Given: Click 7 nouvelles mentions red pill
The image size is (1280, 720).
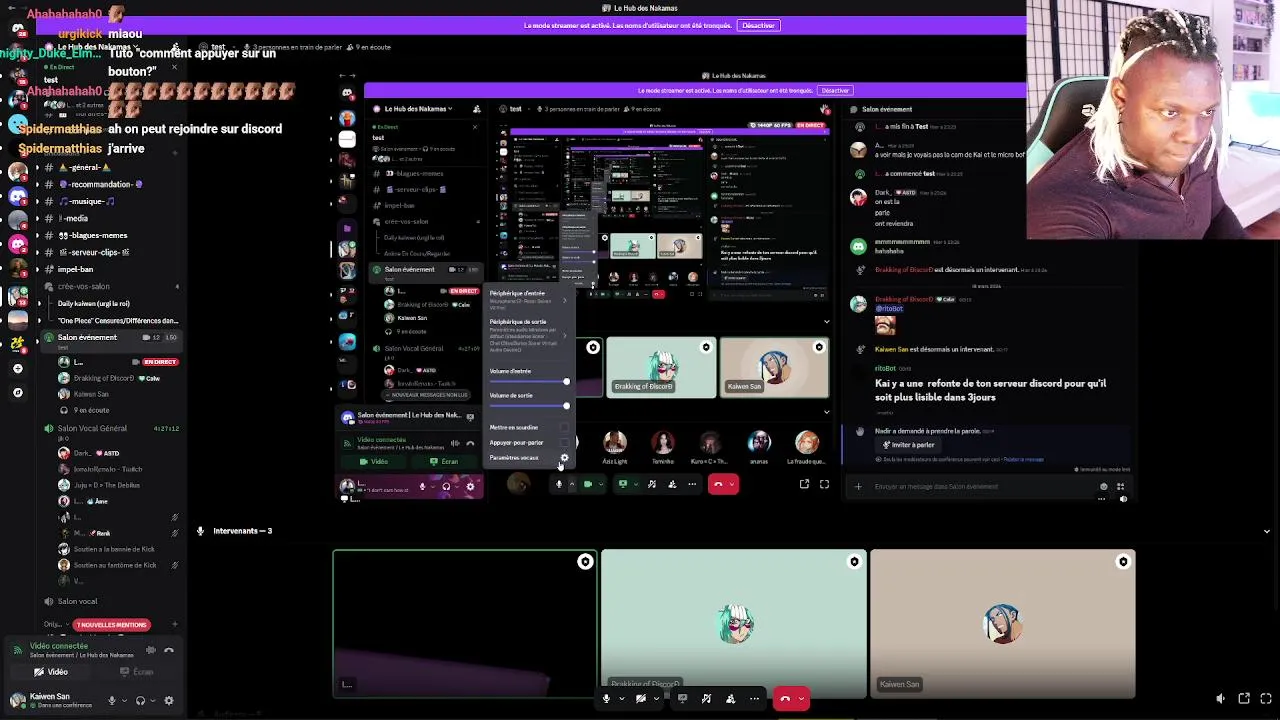Looking at the screenshot, I should (x=112, y=625).
